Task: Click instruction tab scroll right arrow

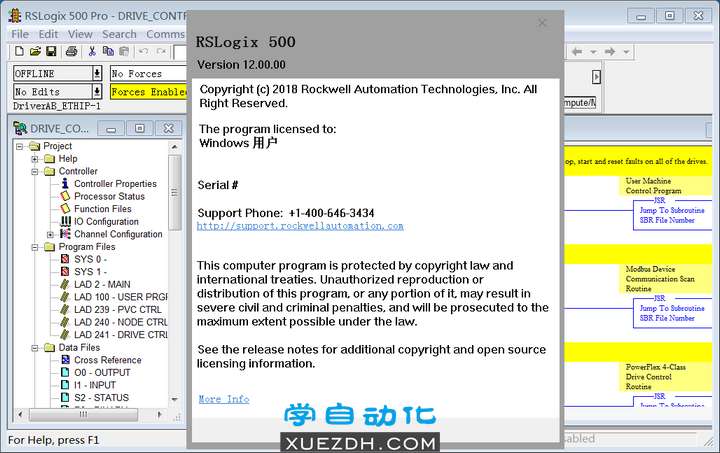Action: [596, 77]
